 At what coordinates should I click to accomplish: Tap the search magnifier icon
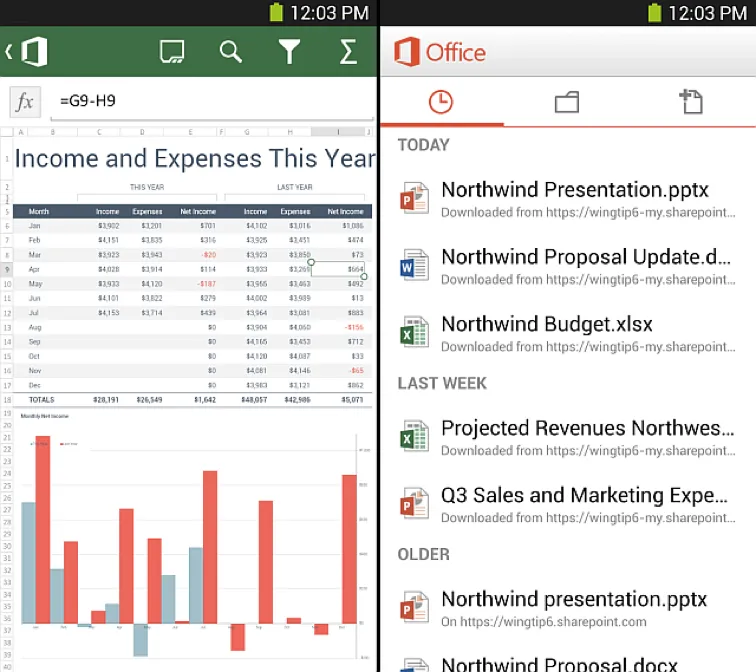pos(231,52)
